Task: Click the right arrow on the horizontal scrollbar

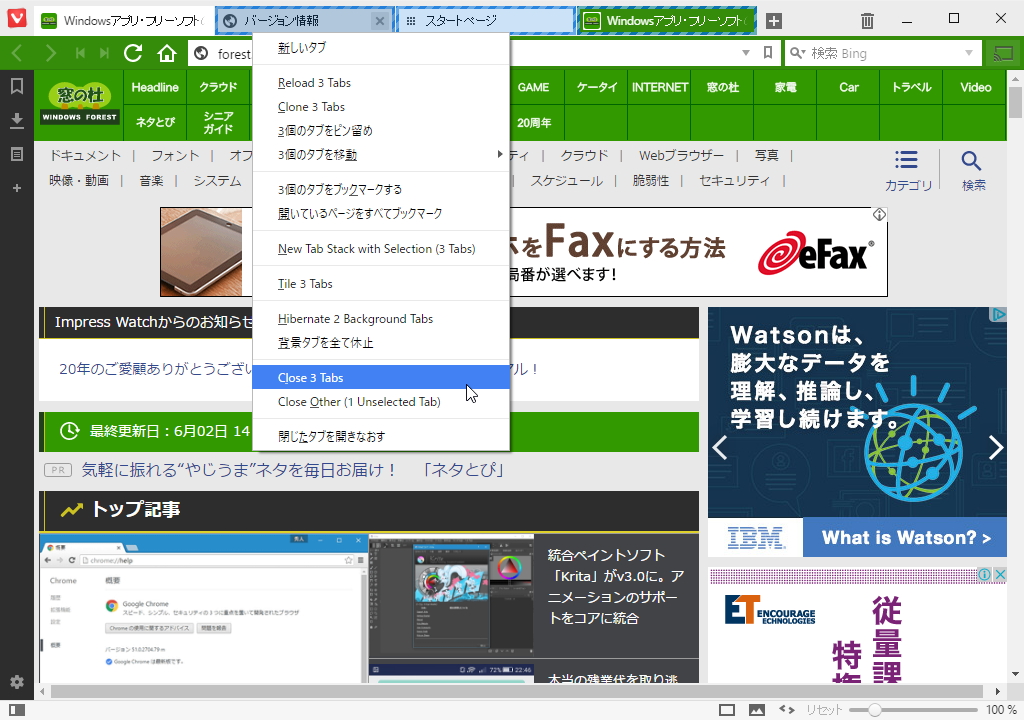Action: [x=1000, y=690]
